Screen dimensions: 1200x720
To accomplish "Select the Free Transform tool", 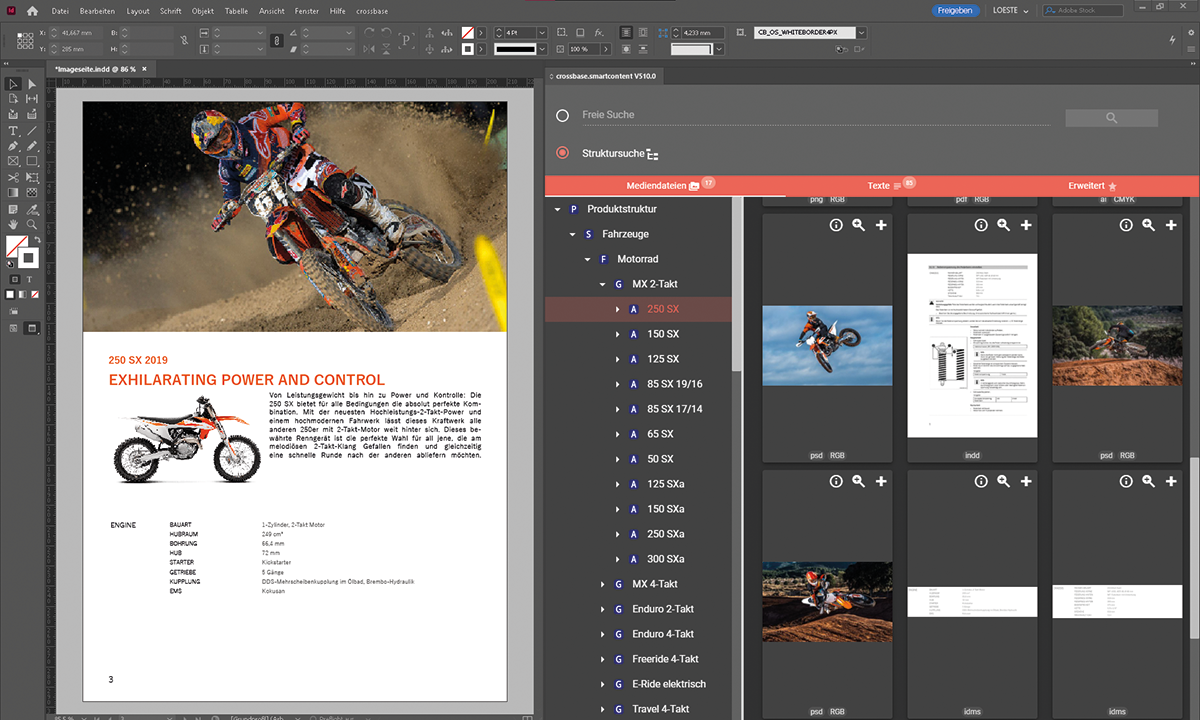I will [32, 177].
